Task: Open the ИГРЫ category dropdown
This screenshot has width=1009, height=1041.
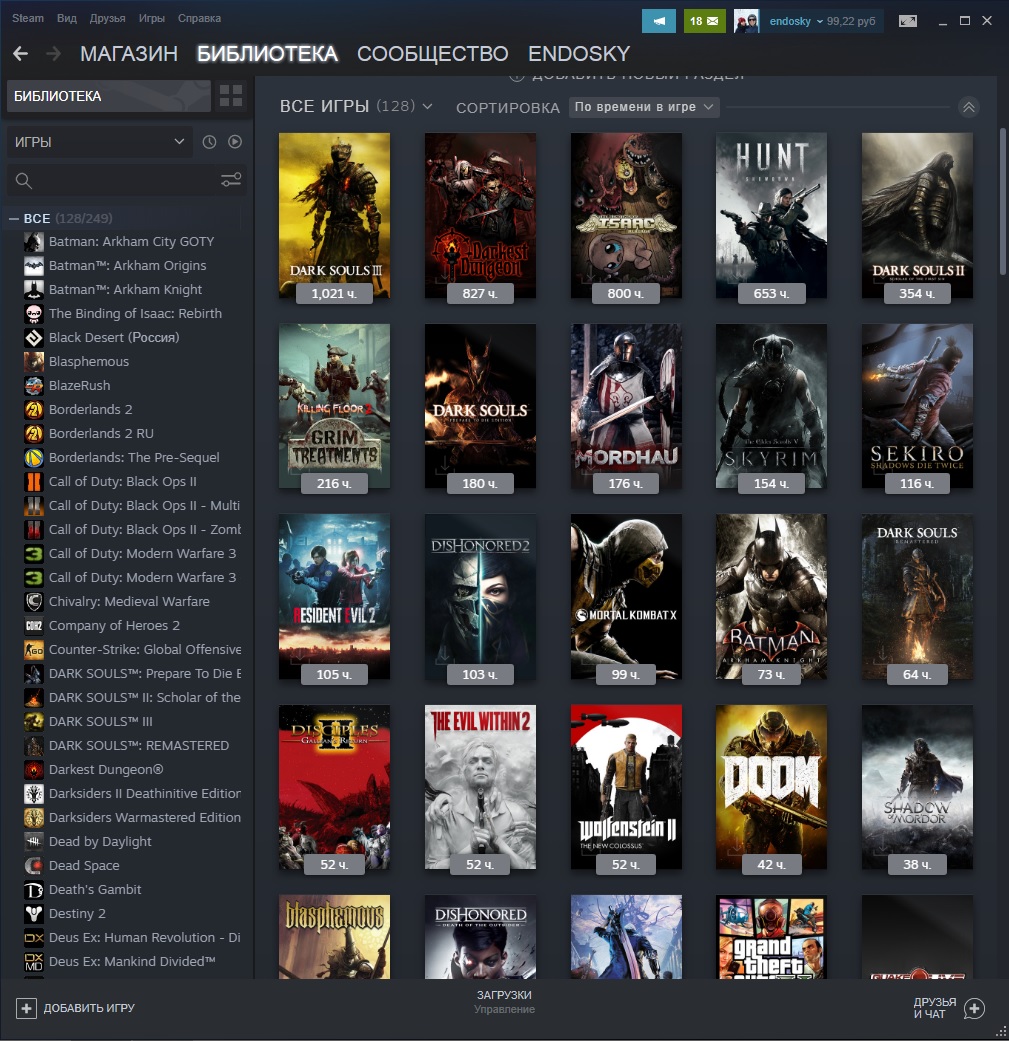Action: coord(100,142)
